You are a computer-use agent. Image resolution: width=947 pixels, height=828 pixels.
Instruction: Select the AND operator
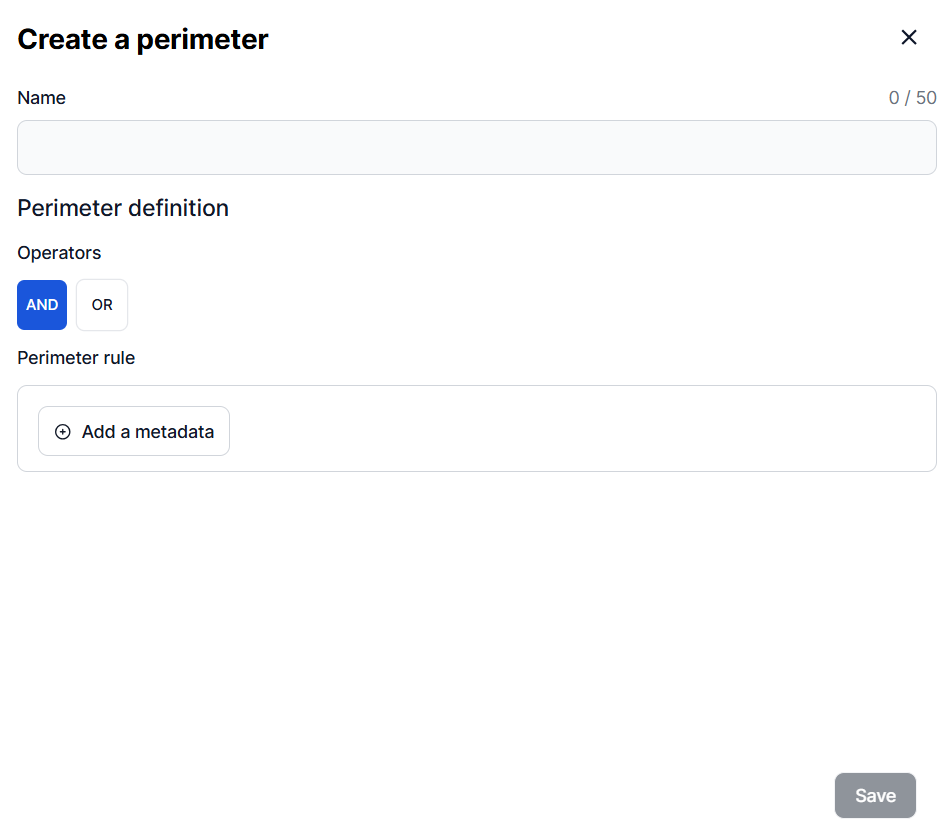pos(42,305)
